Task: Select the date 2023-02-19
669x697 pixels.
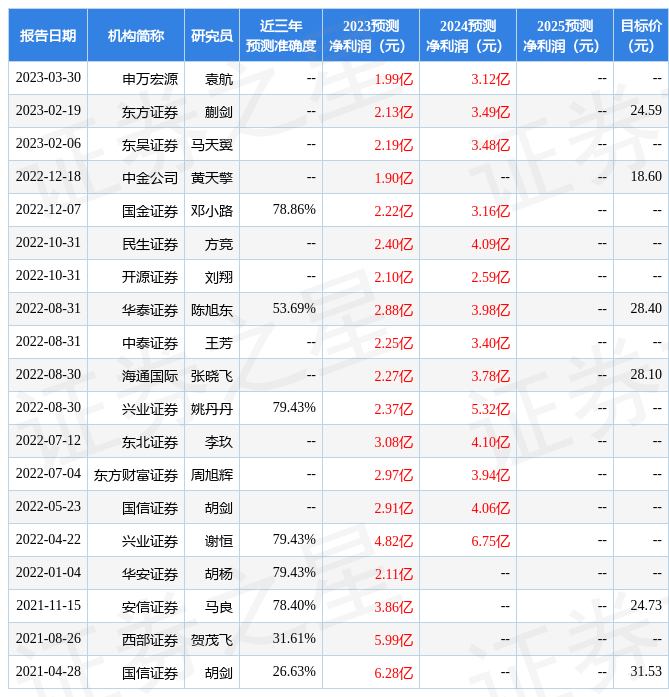Action: [48, 111]
